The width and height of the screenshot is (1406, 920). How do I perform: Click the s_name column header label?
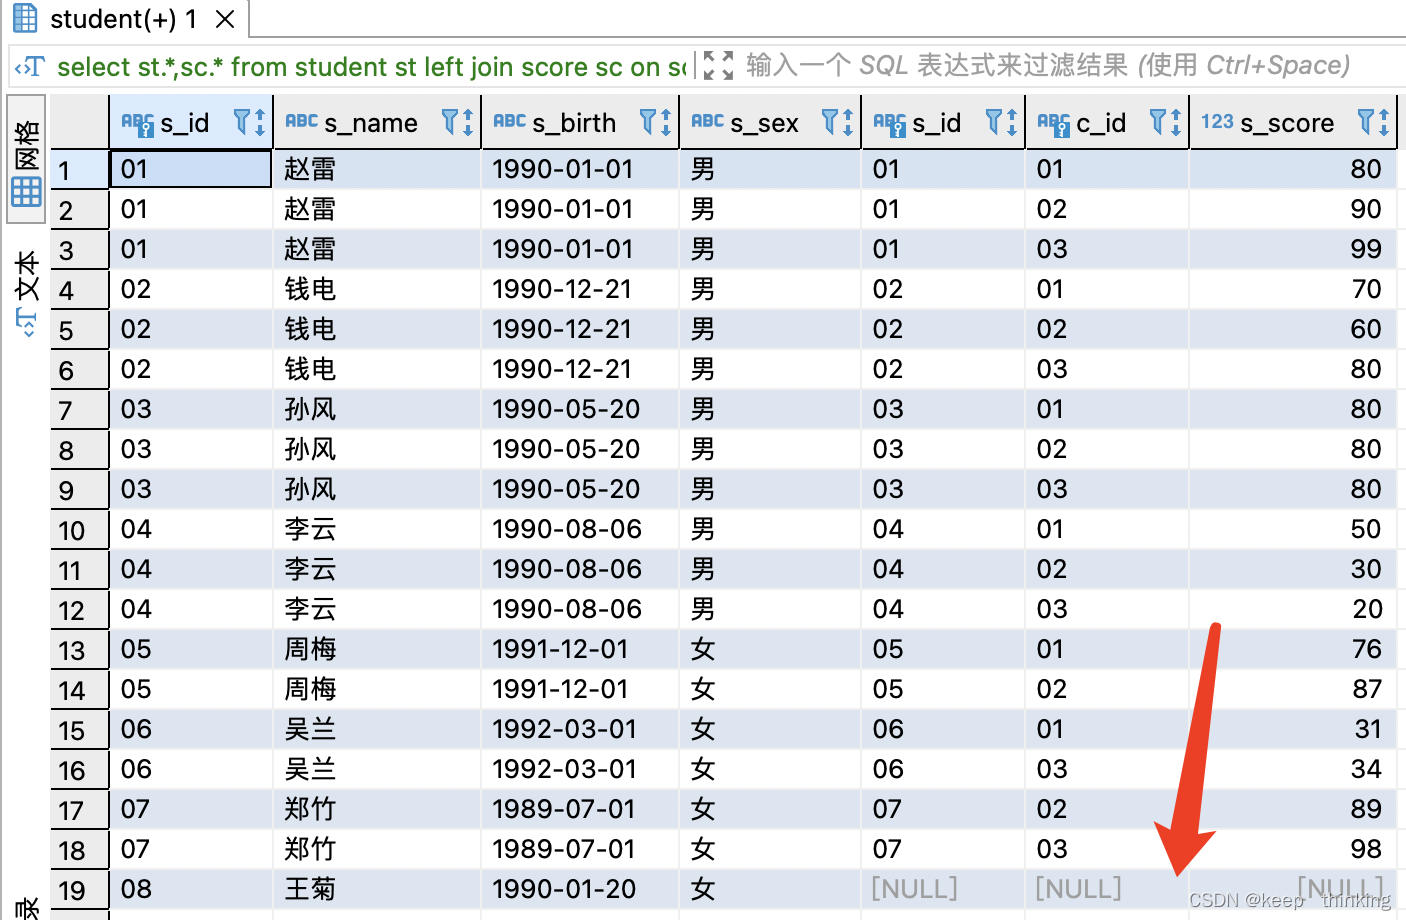[371, 123]
